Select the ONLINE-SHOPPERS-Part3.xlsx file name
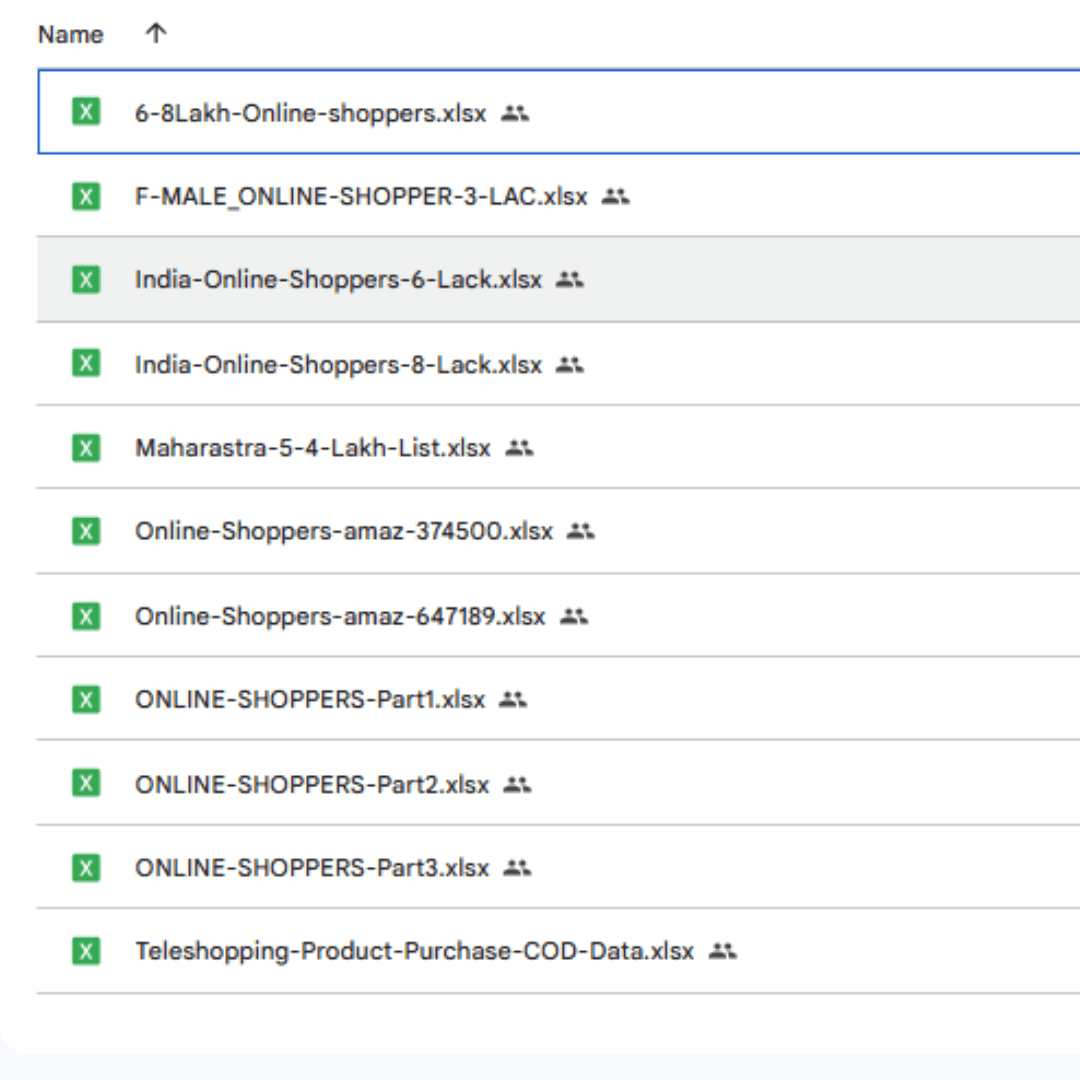Image resolution: width=1080 pixels, height=1080 pixels. [x=312, y=868]
